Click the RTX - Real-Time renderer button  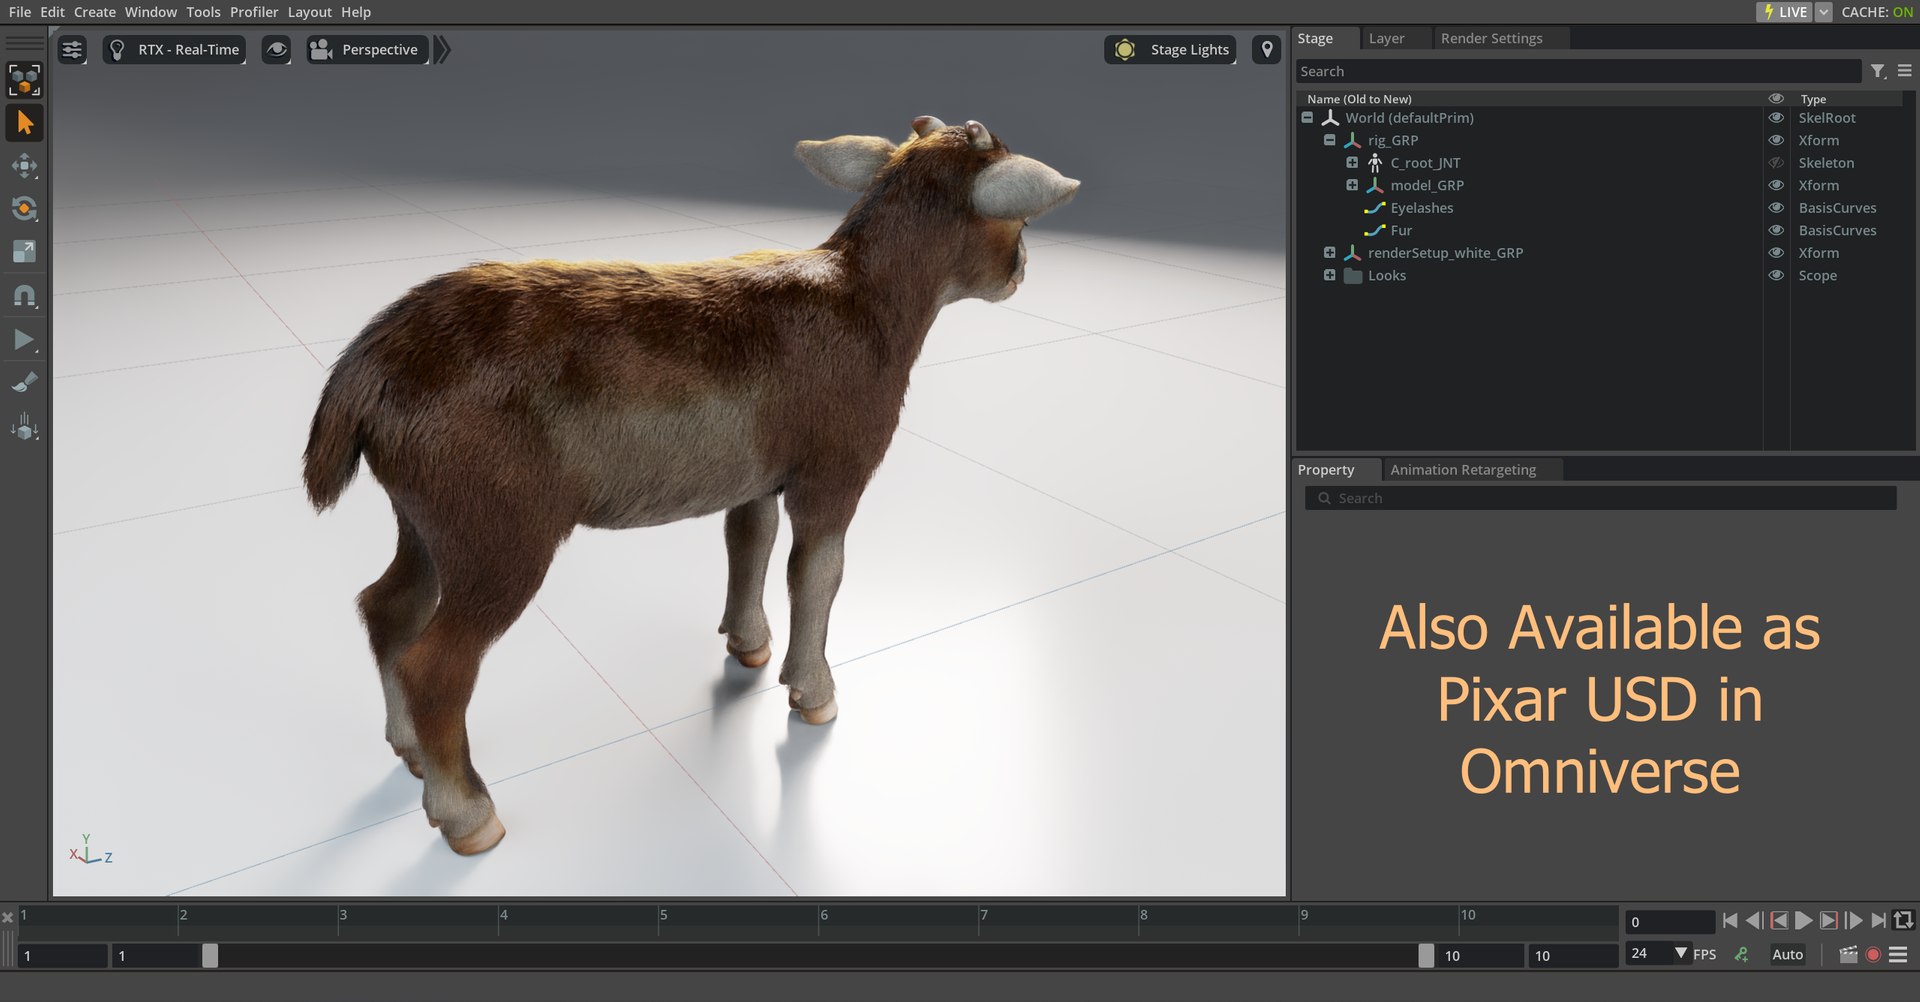click(x=175, y=49)
